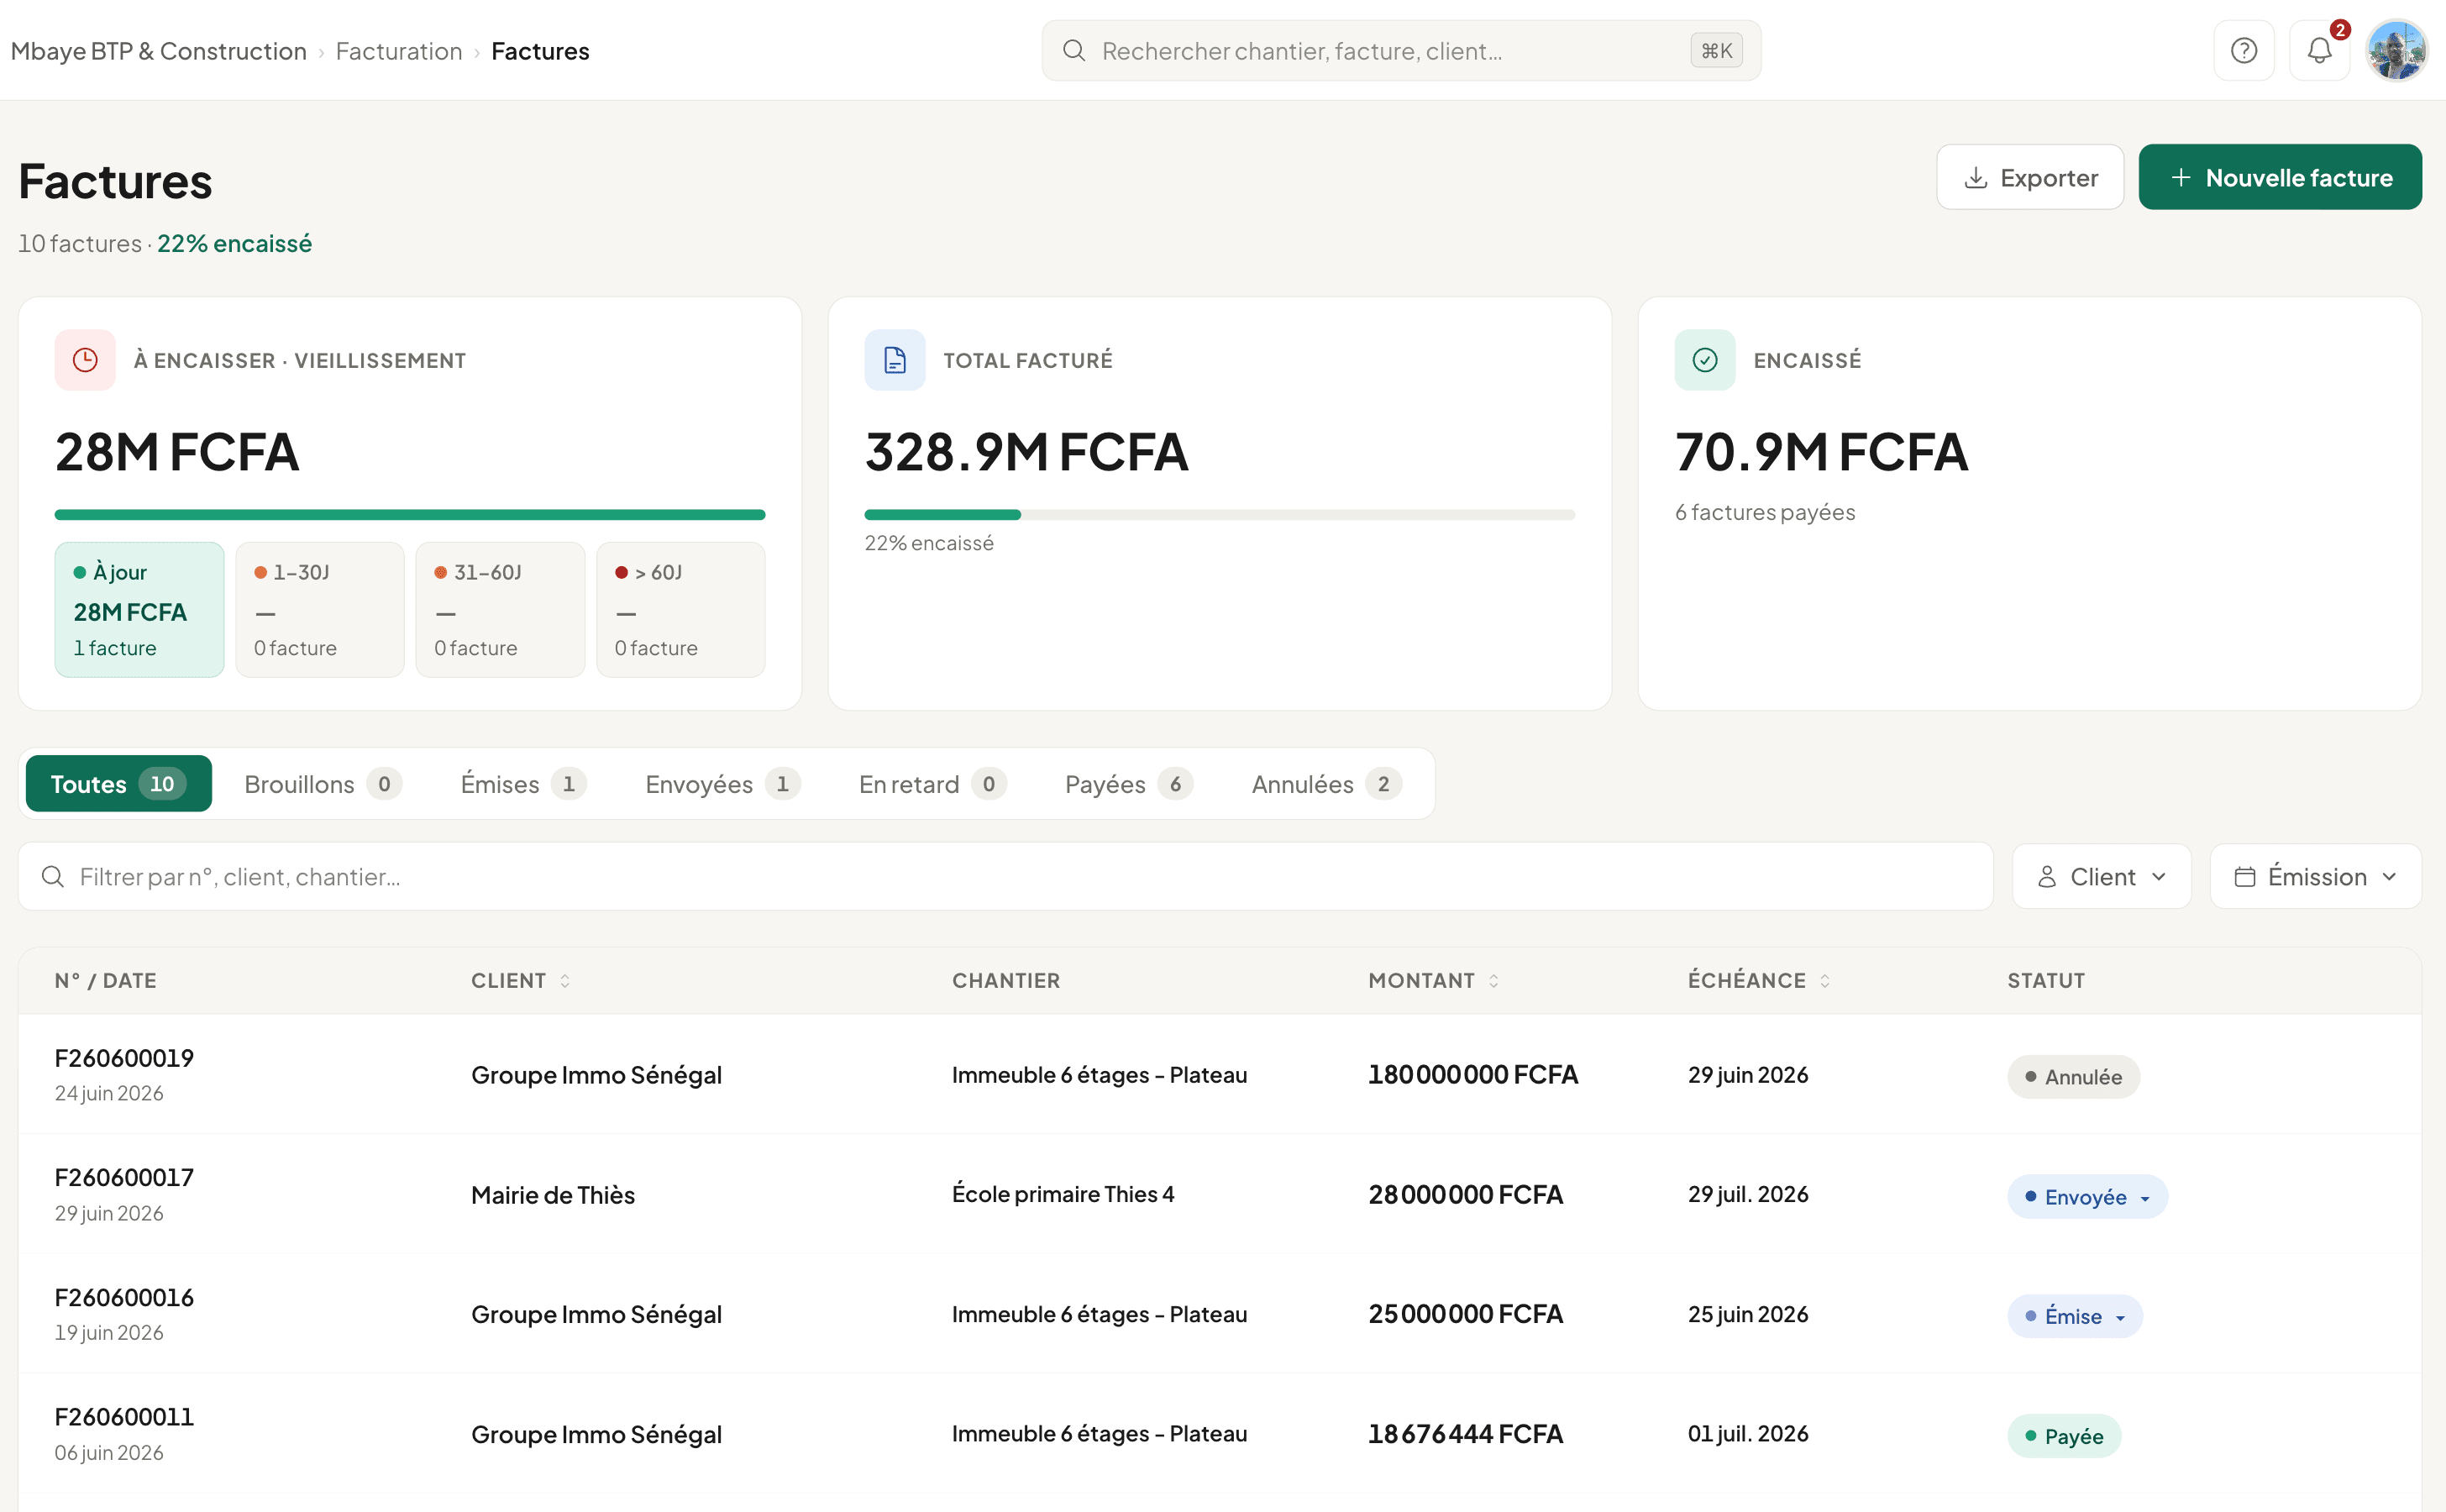The image size is (2446, 1512).
Task: Switch to the Payées tab
Action: [1127, 784]
